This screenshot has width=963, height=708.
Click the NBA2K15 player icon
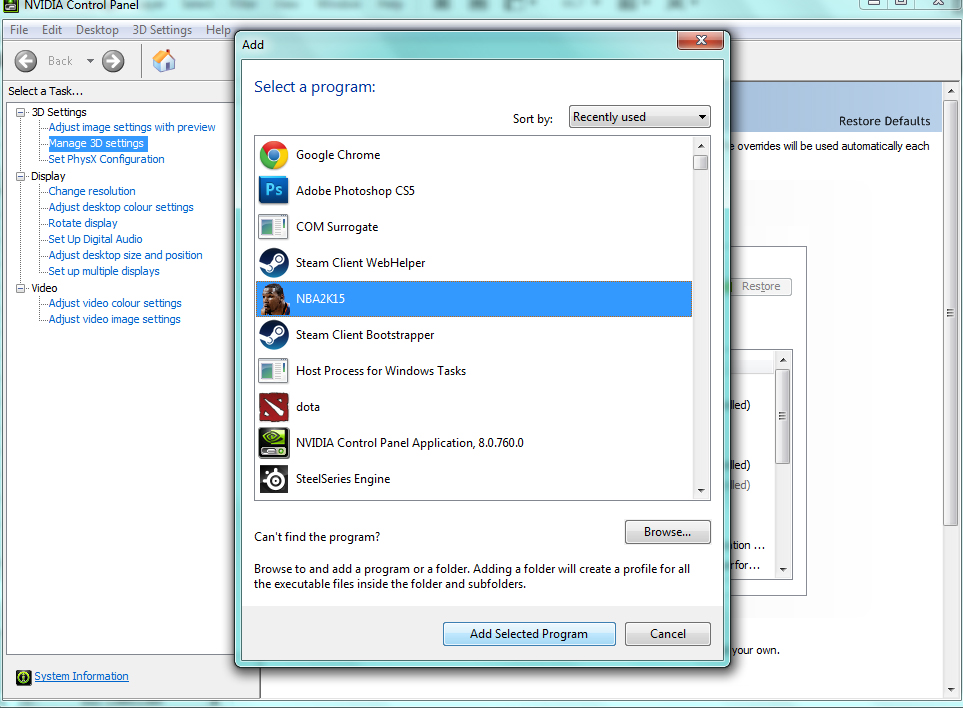coord(274,299)
